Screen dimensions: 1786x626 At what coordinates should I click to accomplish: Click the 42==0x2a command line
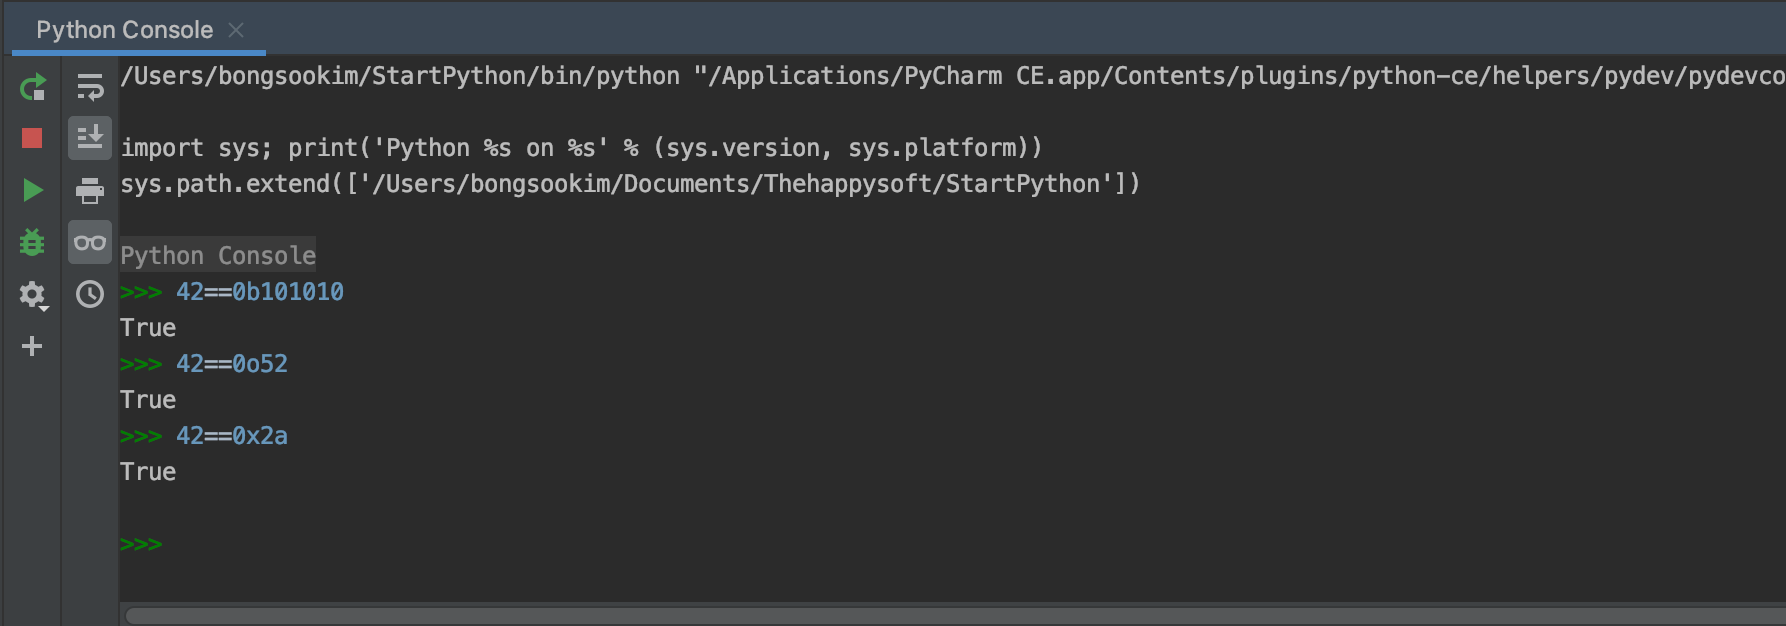(x=232, y=436)
